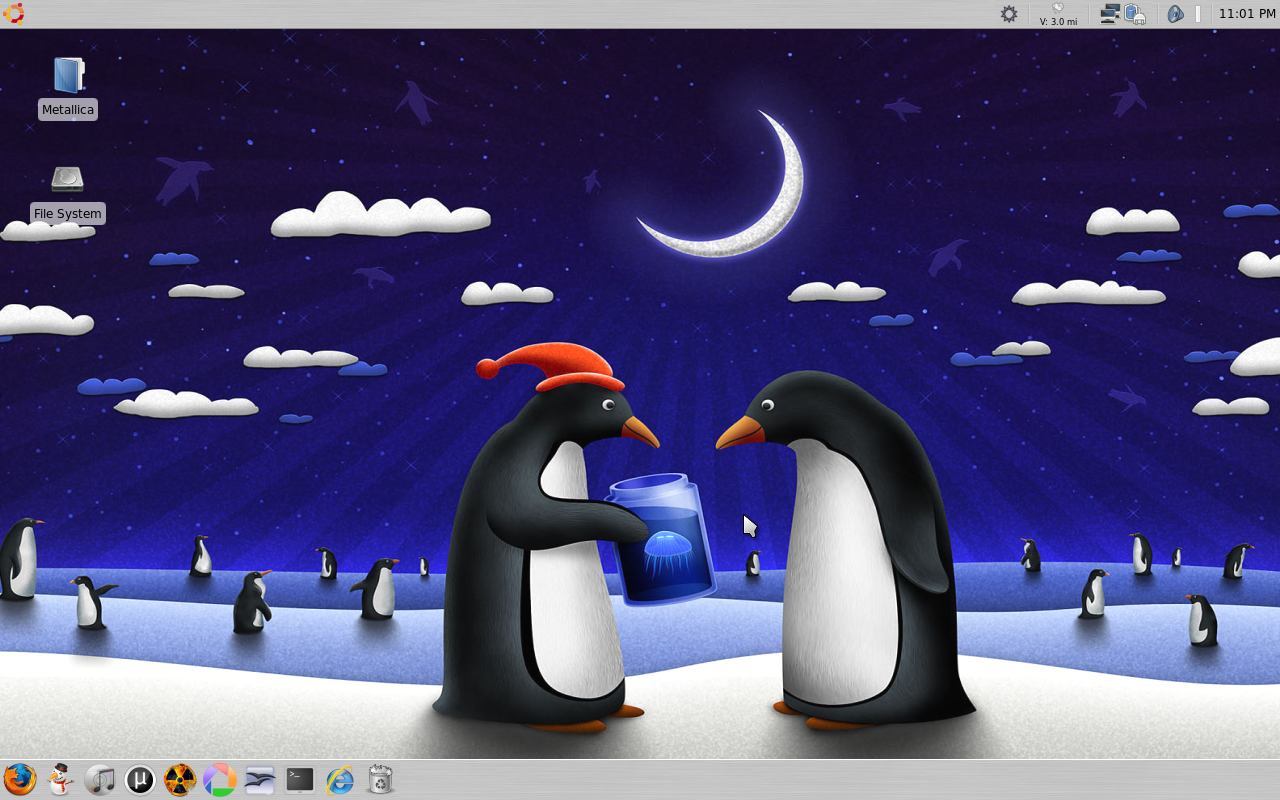Open the Terminal launcher

coord(300,779)
